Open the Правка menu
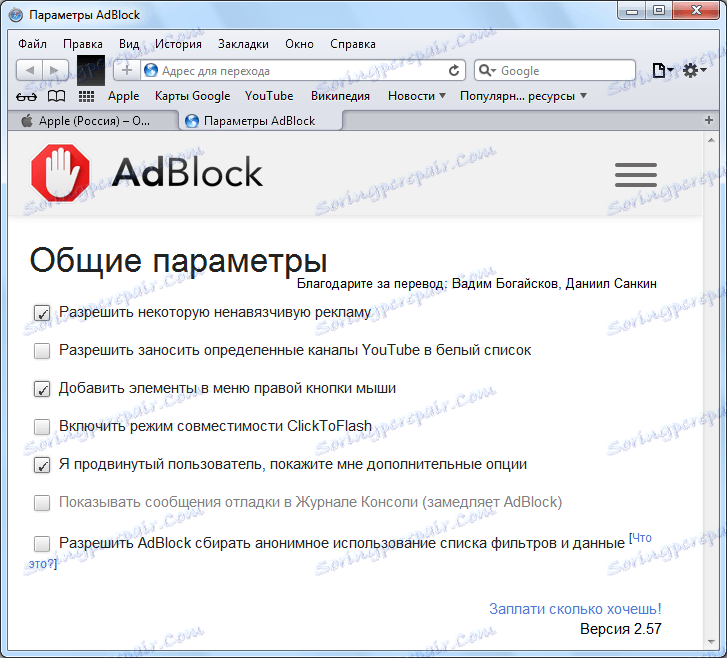 pos(83,44)
